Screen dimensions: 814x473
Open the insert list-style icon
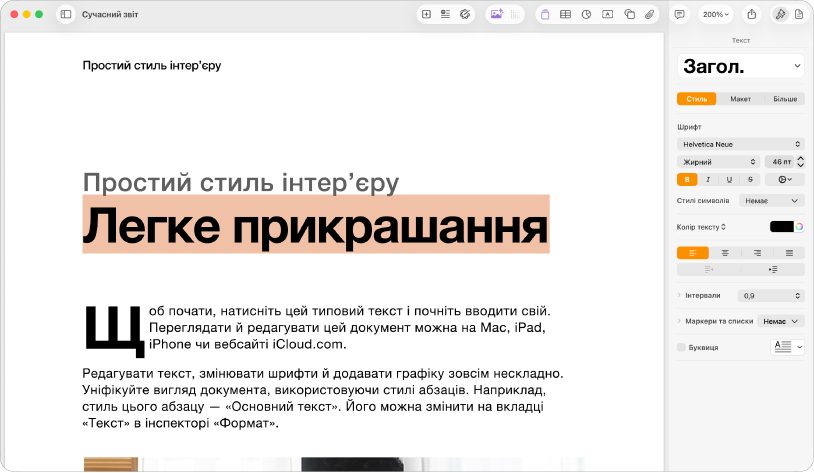445,15
